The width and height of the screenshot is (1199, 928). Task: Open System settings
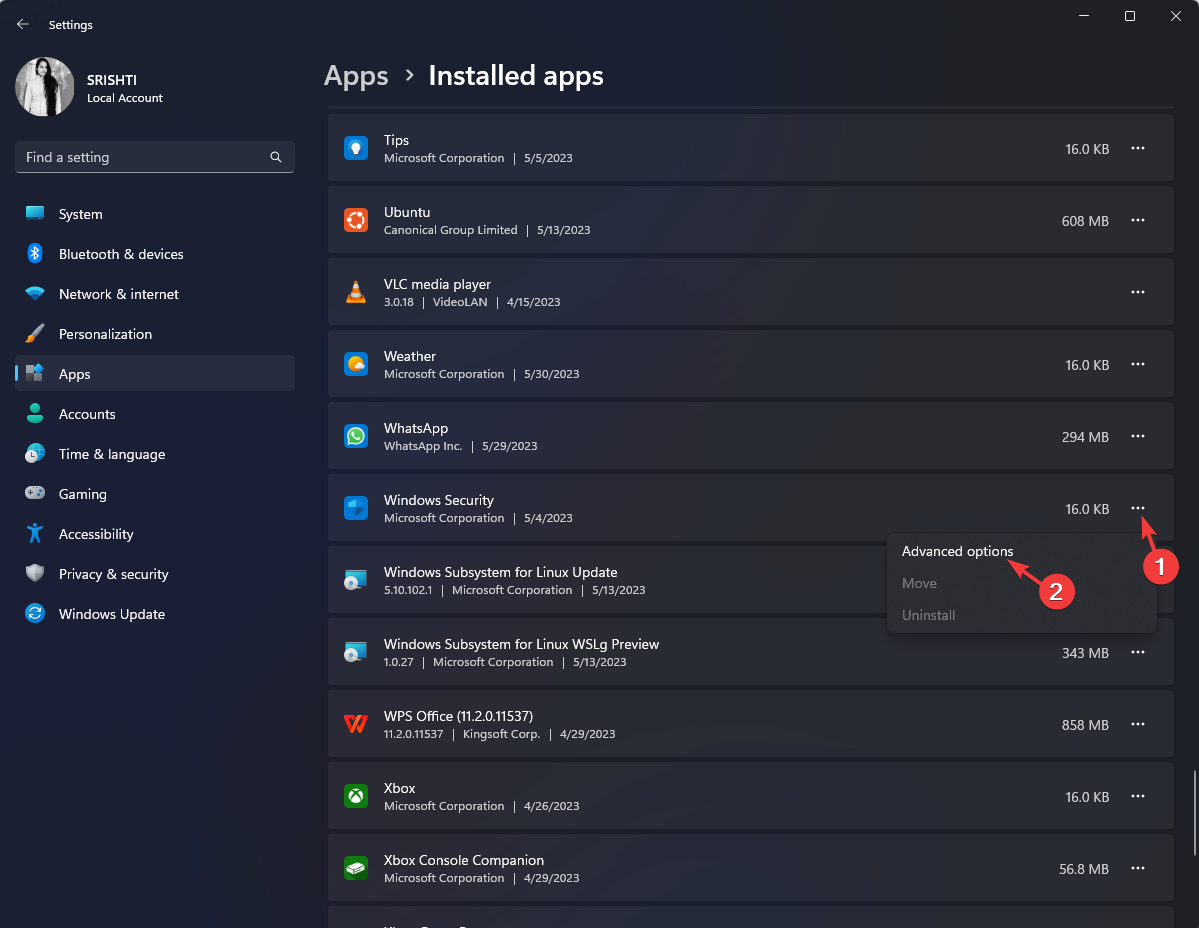[x=154, y=214]
